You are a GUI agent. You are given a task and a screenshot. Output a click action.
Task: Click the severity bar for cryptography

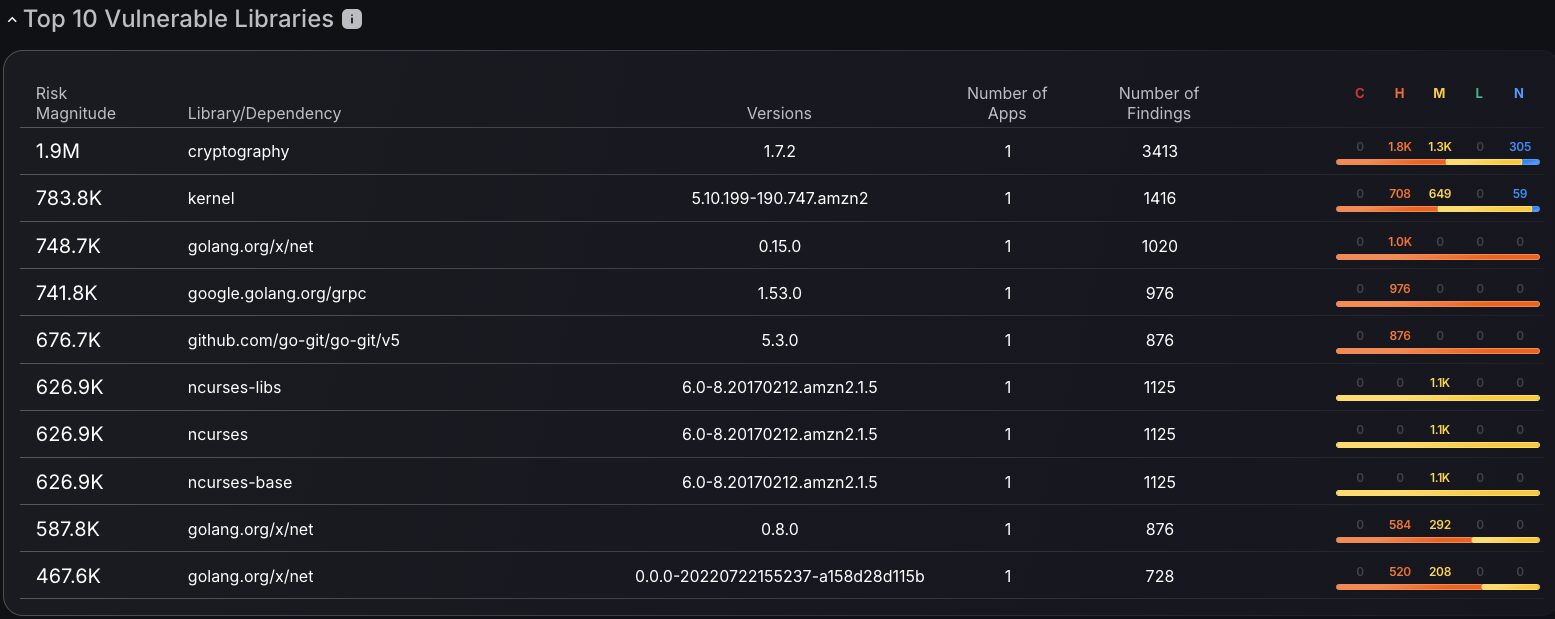pos(1438,162)
